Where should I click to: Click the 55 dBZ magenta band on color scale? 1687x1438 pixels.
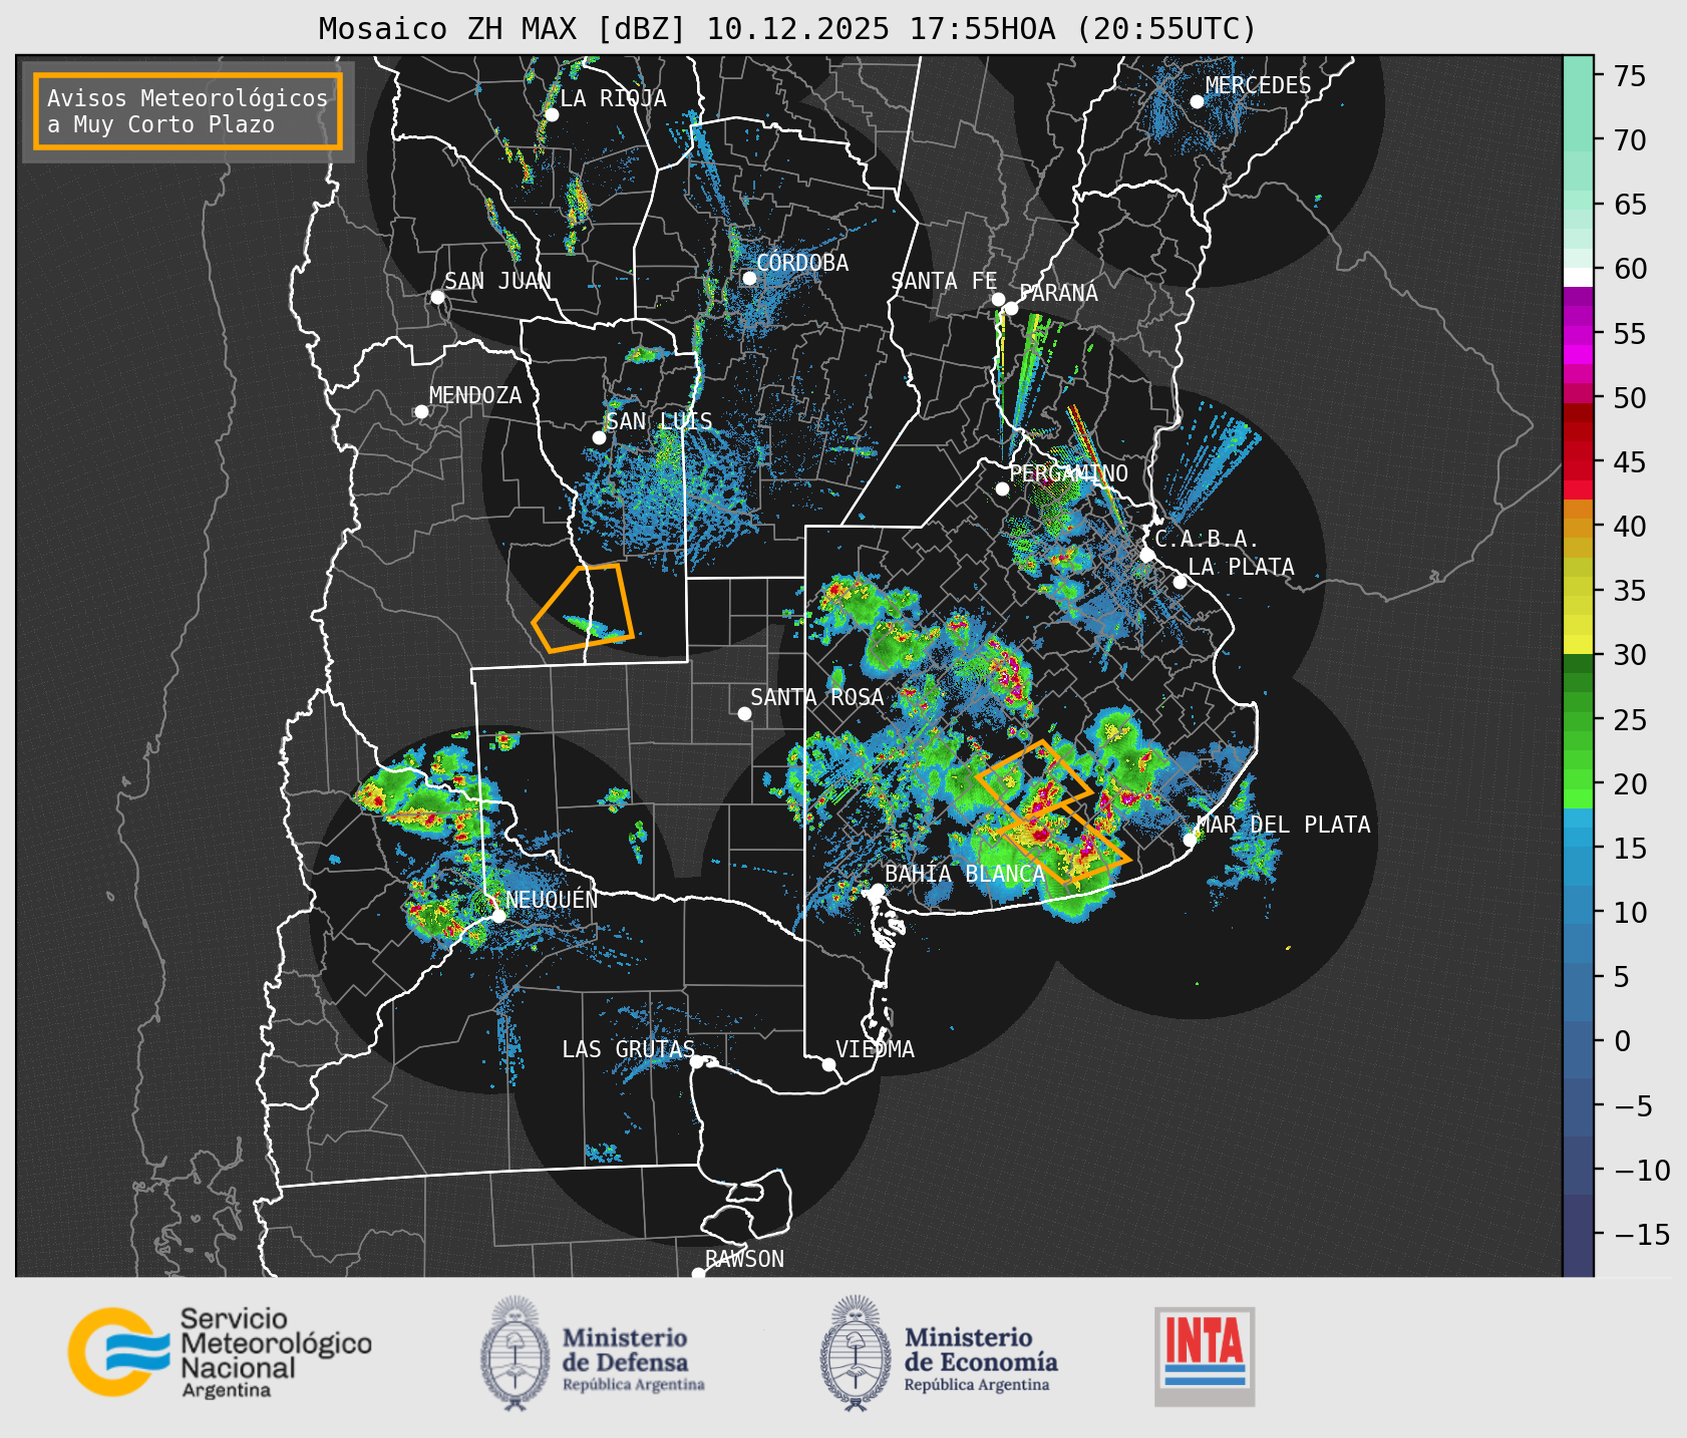coord(1578,334)
